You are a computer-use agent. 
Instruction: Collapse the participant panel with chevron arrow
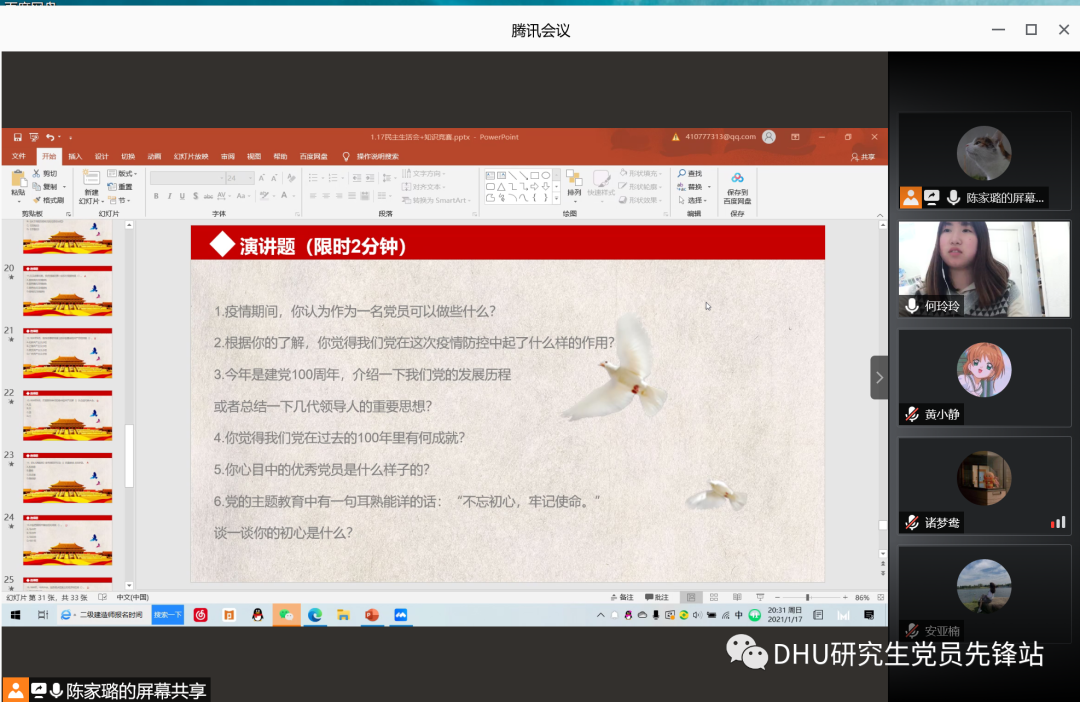pyautogui.click(x=879, y=377)
